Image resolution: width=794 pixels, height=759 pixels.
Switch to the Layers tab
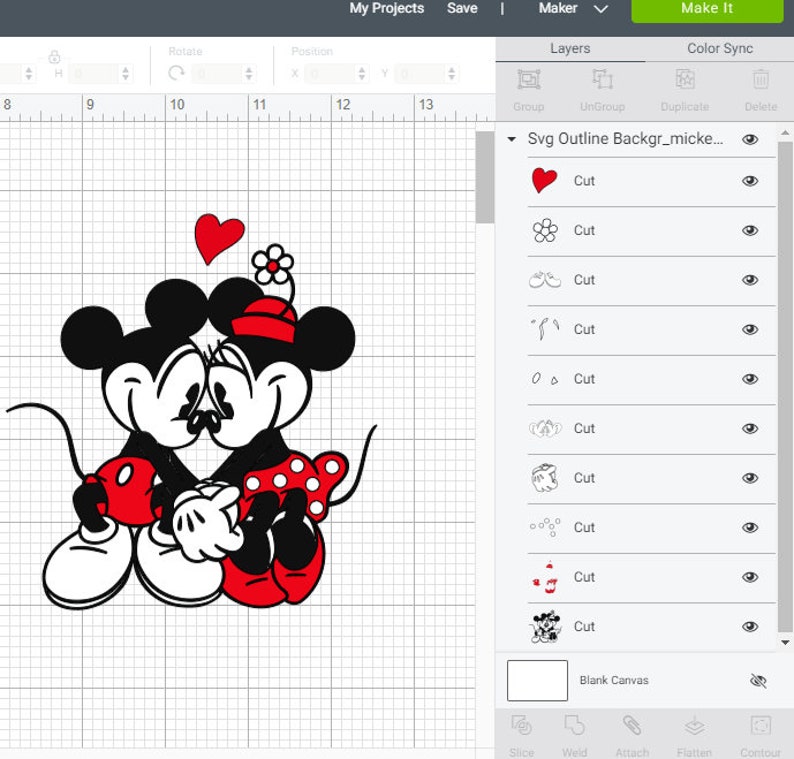coord(570,49)
